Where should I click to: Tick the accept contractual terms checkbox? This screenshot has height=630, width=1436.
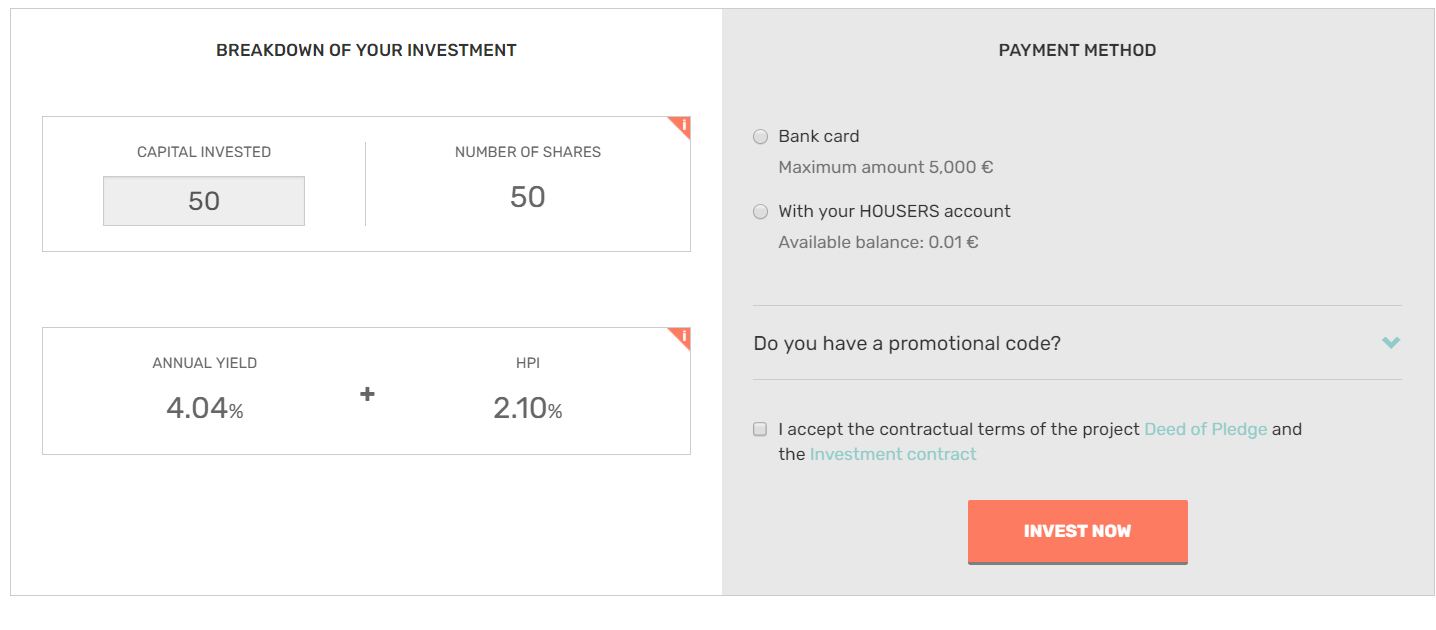(x=760, y=429)
